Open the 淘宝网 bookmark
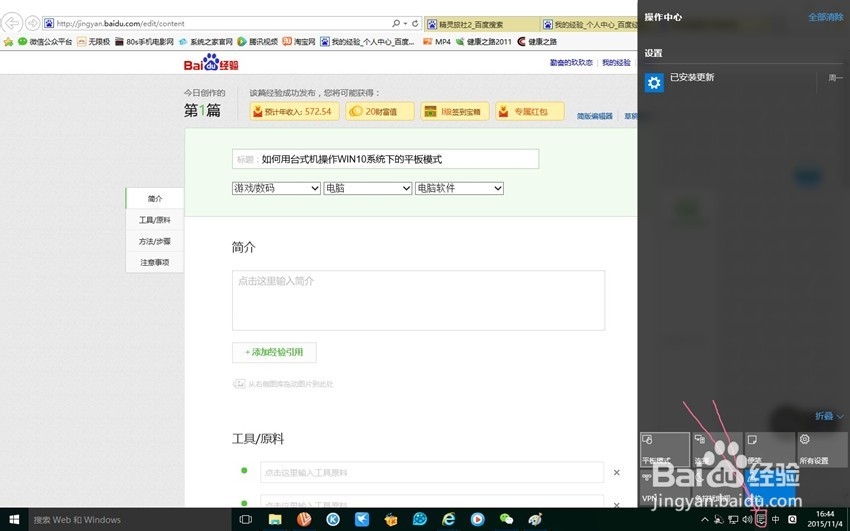Image resolution: width=850 pixels, height=531 pixels. [x=299, y=42]
